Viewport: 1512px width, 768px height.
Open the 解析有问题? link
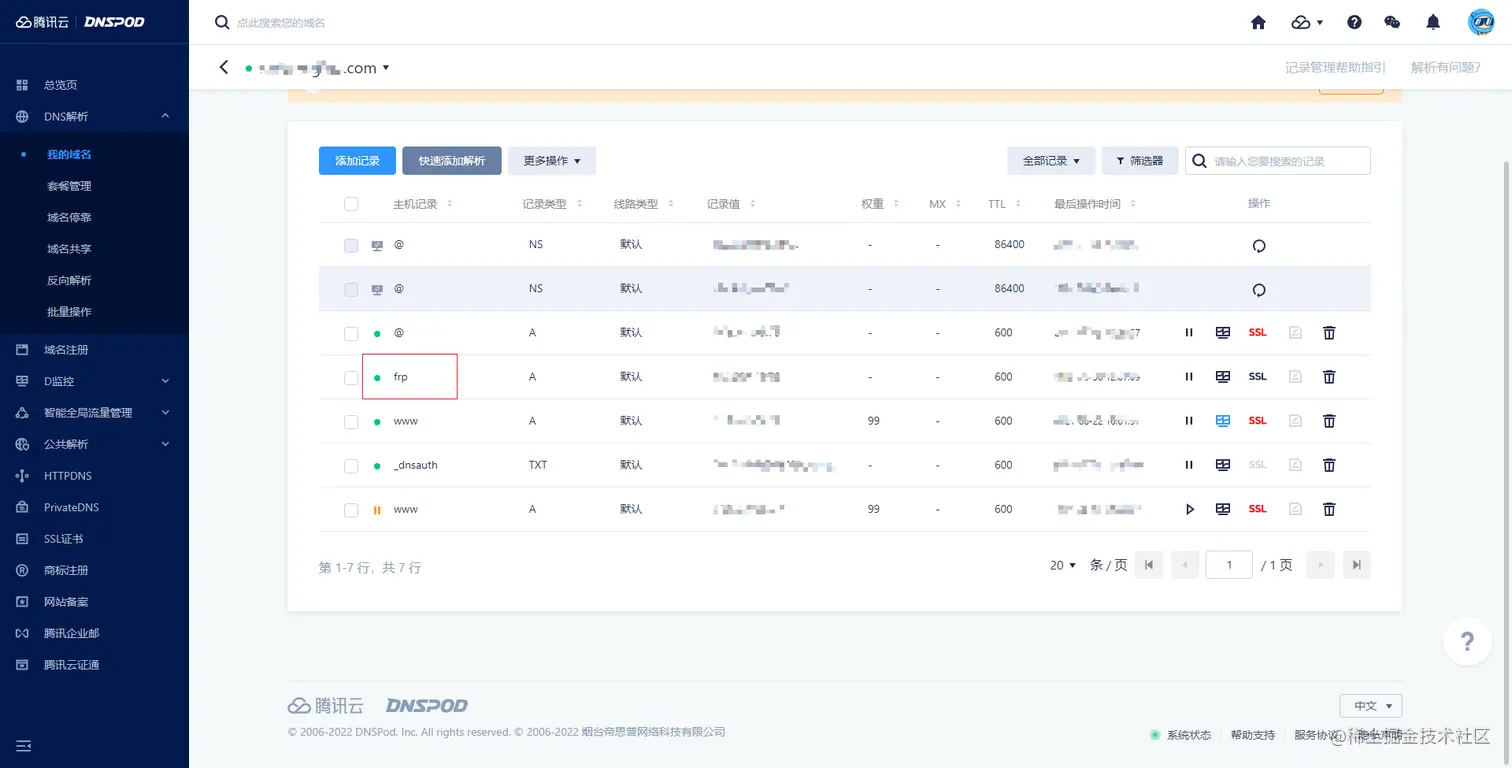coord(1445,68)
